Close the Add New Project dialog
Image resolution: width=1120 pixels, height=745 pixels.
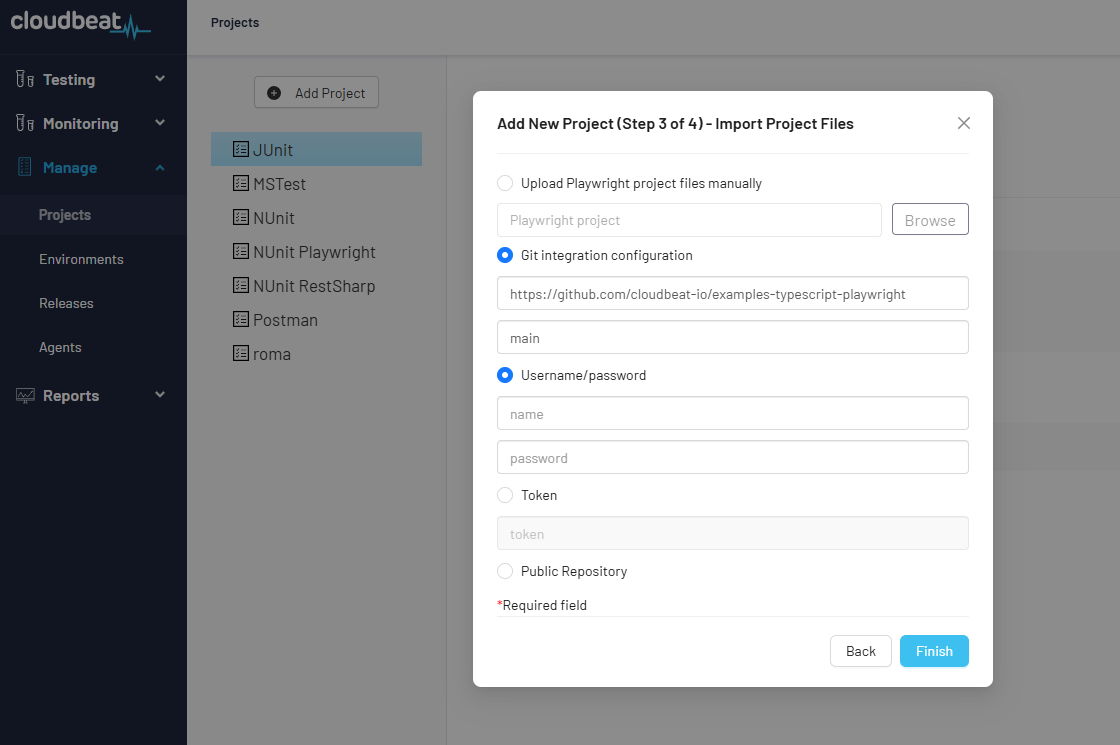click(x=964, y=123)
